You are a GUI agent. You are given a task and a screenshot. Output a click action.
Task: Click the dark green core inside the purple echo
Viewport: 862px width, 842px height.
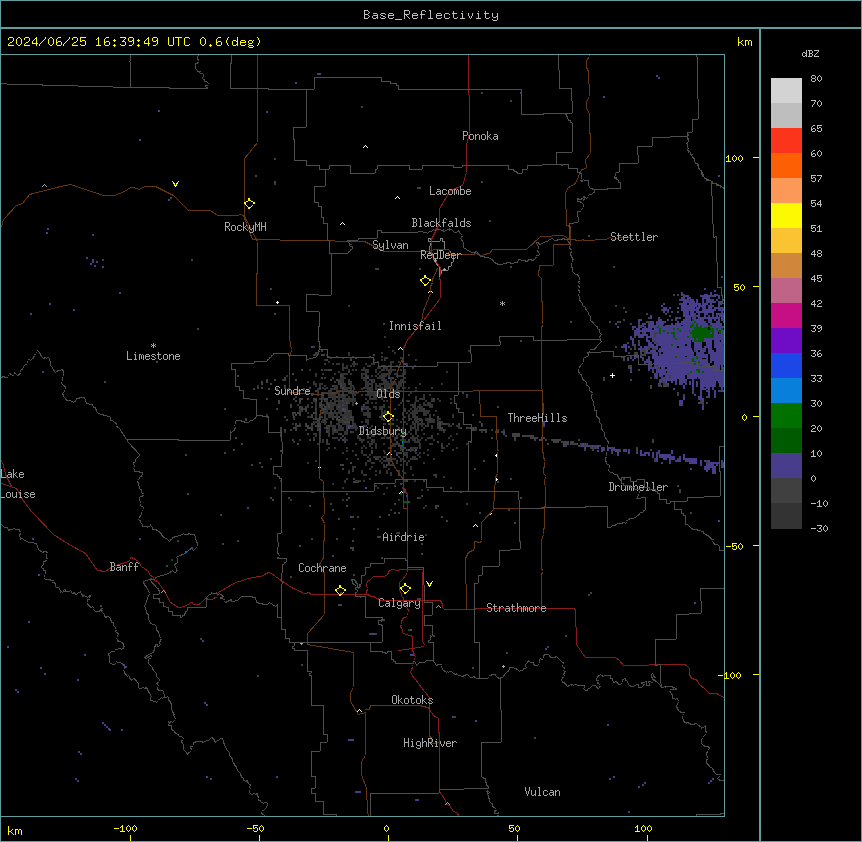point(701,333)
